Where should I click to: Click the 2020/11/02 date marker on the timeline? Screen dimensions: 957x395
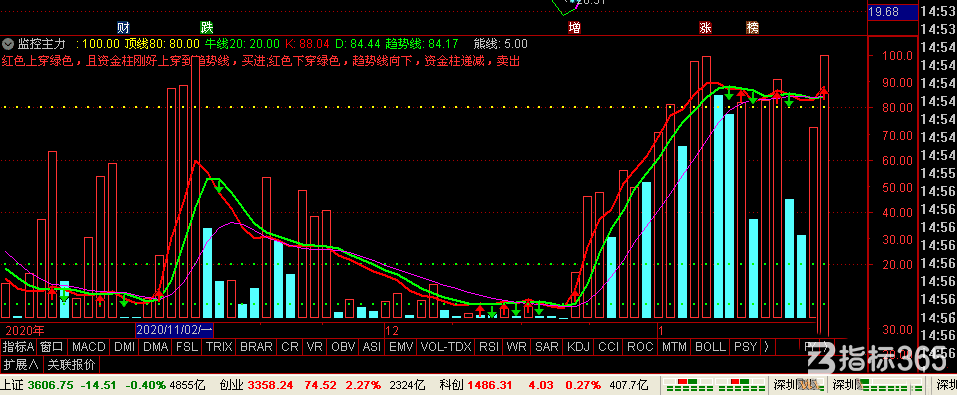(175, 330)
